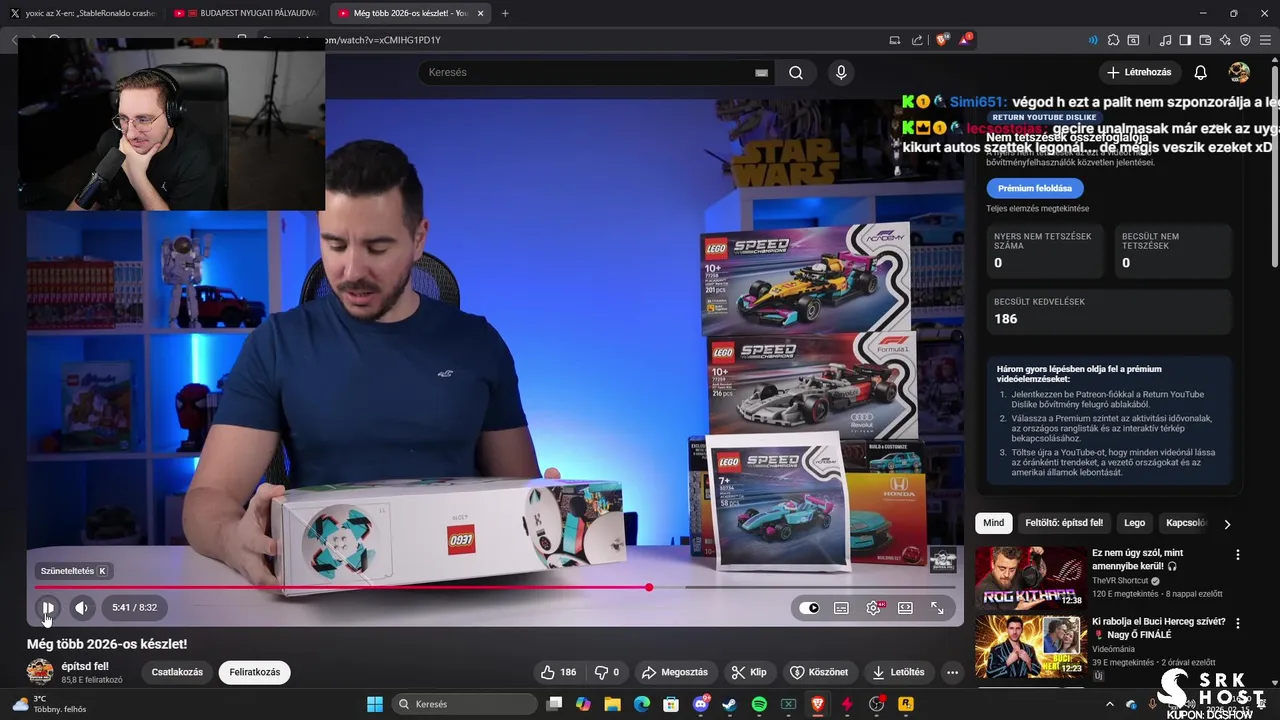
Task: Switch to theater mode view
Action: coord(905,608)
